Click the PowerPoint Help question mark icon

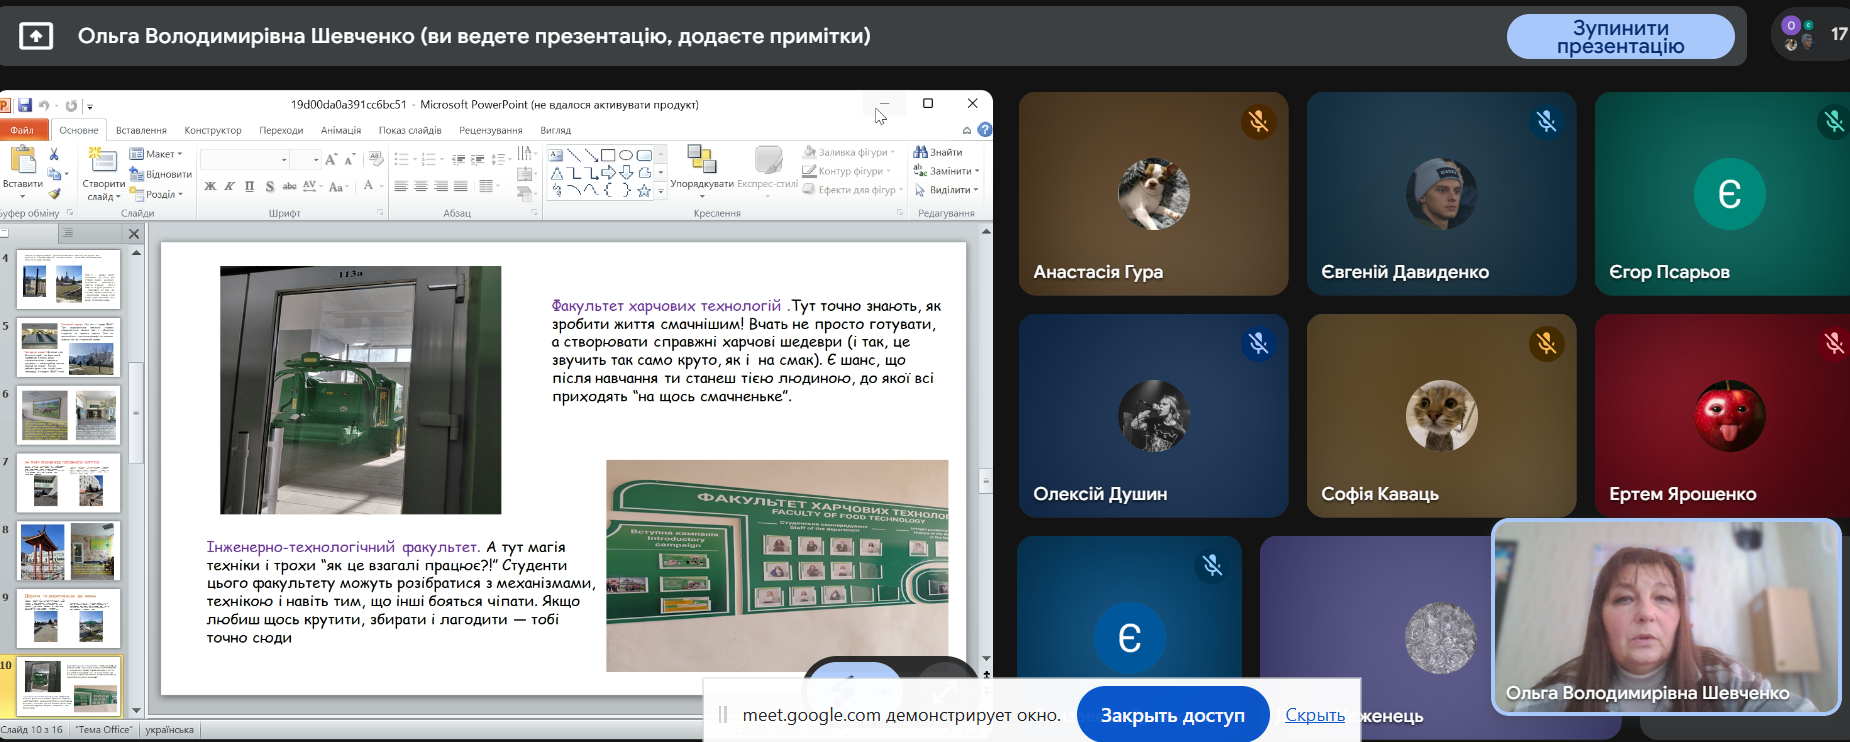(985, 130)
